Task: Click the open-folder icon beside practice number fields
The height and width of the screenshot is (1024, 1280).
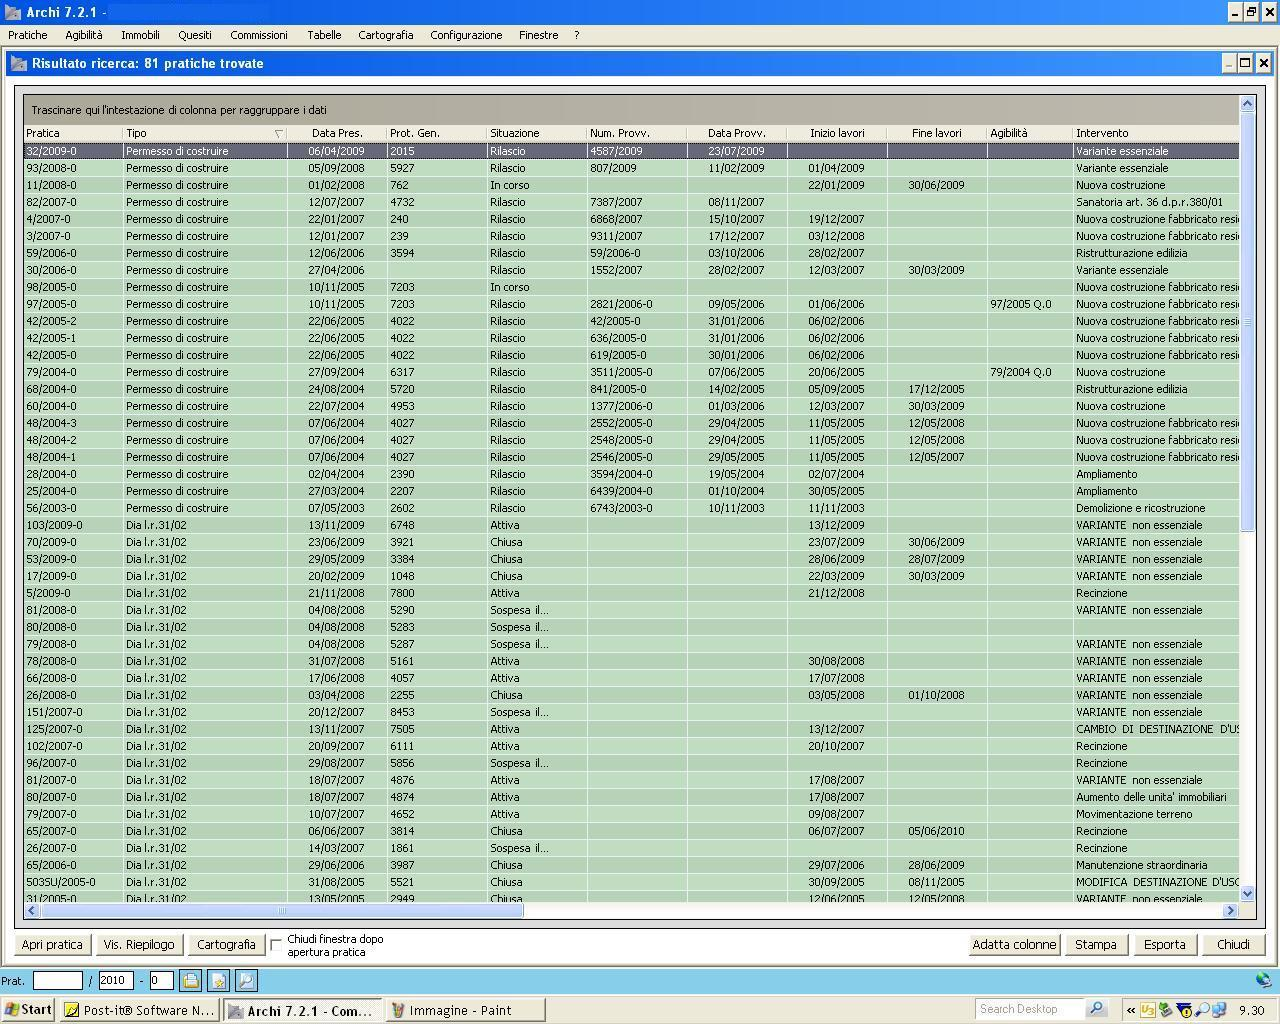Action: coord(191,981)
